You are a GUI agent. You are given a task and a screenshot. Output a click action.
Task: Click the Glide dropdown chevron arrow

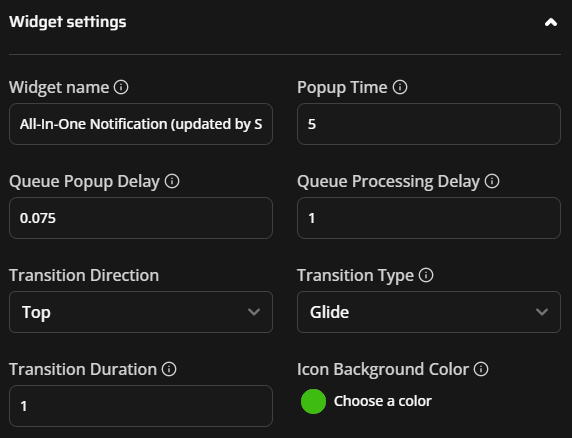tap(542, 312)
